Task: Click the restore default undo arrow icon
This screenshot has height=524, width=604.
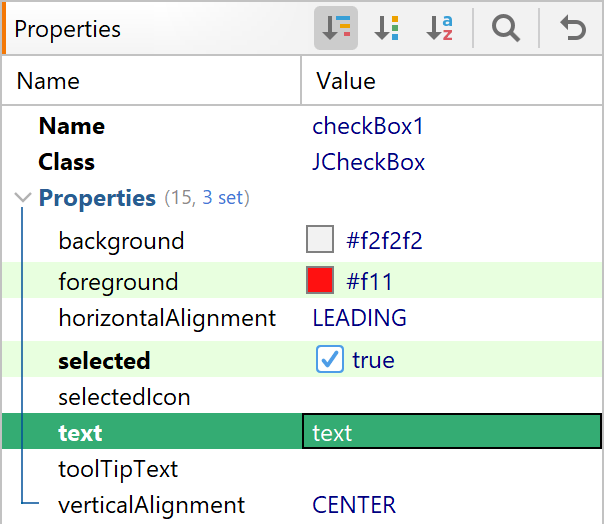Action: pyautogui.click(x=573, y=28)
